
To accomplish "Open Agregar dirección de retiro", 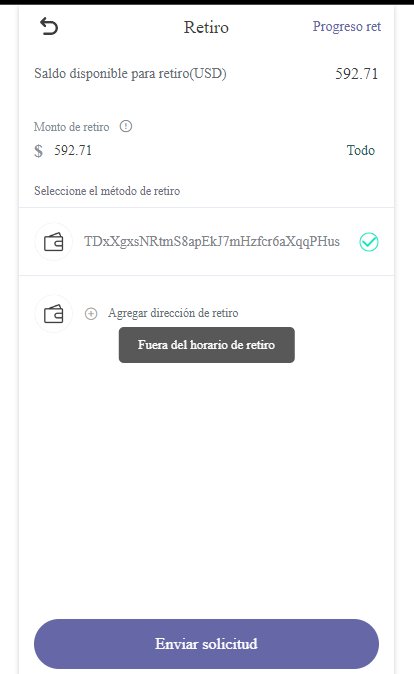I will (173, 313).
